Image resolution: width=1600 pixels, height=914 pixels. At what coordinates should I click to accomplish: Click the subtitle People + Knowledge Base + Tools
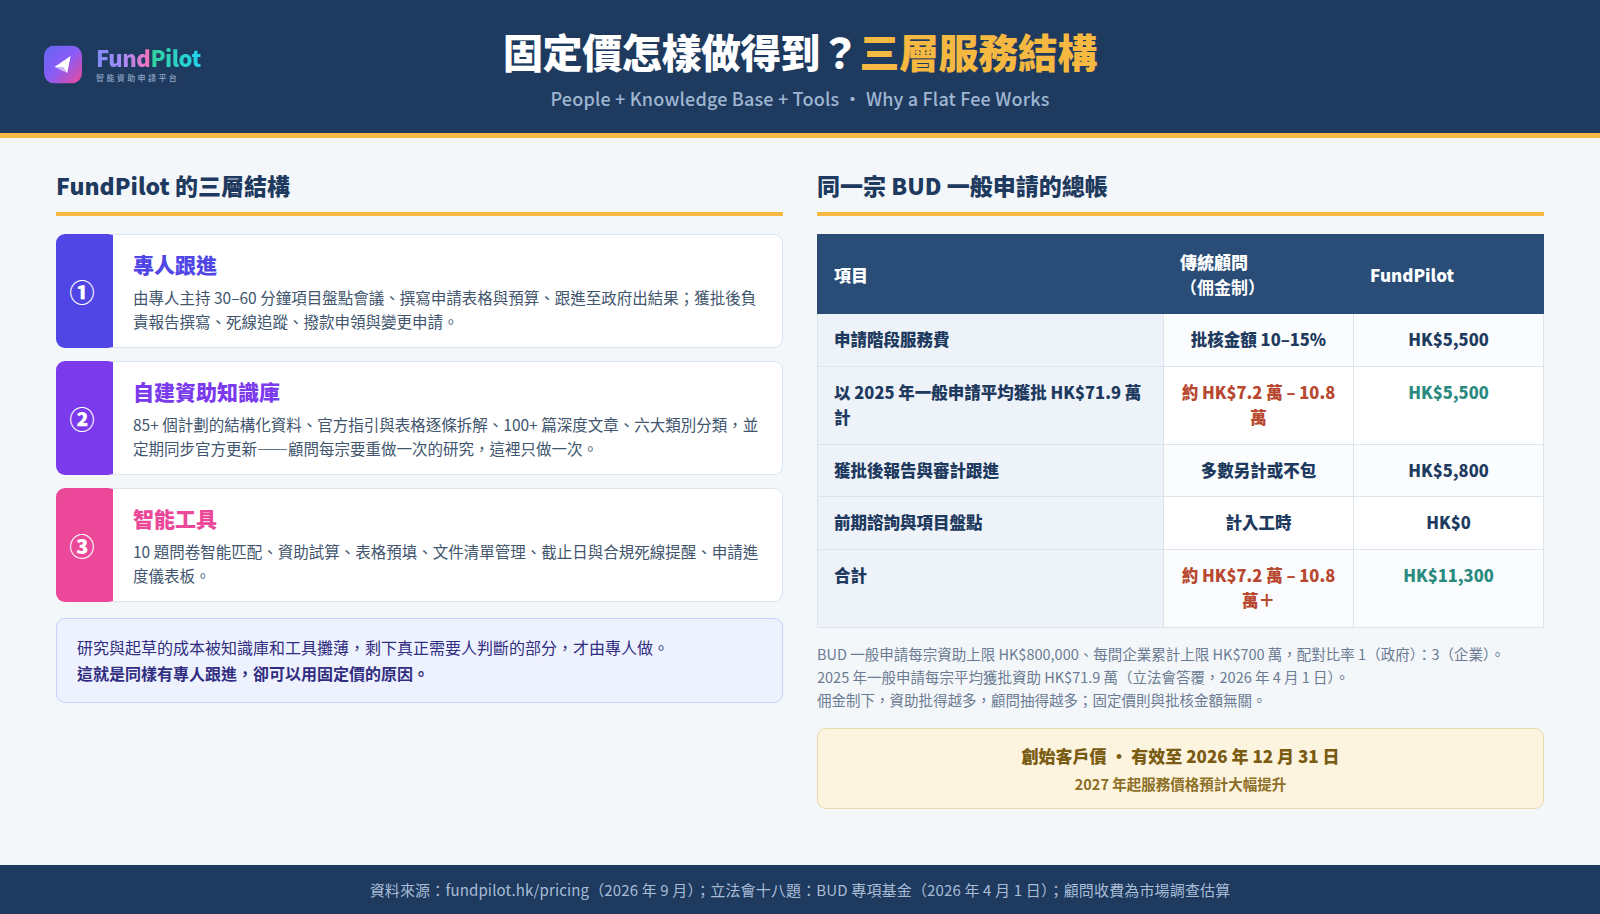point(695,99)
